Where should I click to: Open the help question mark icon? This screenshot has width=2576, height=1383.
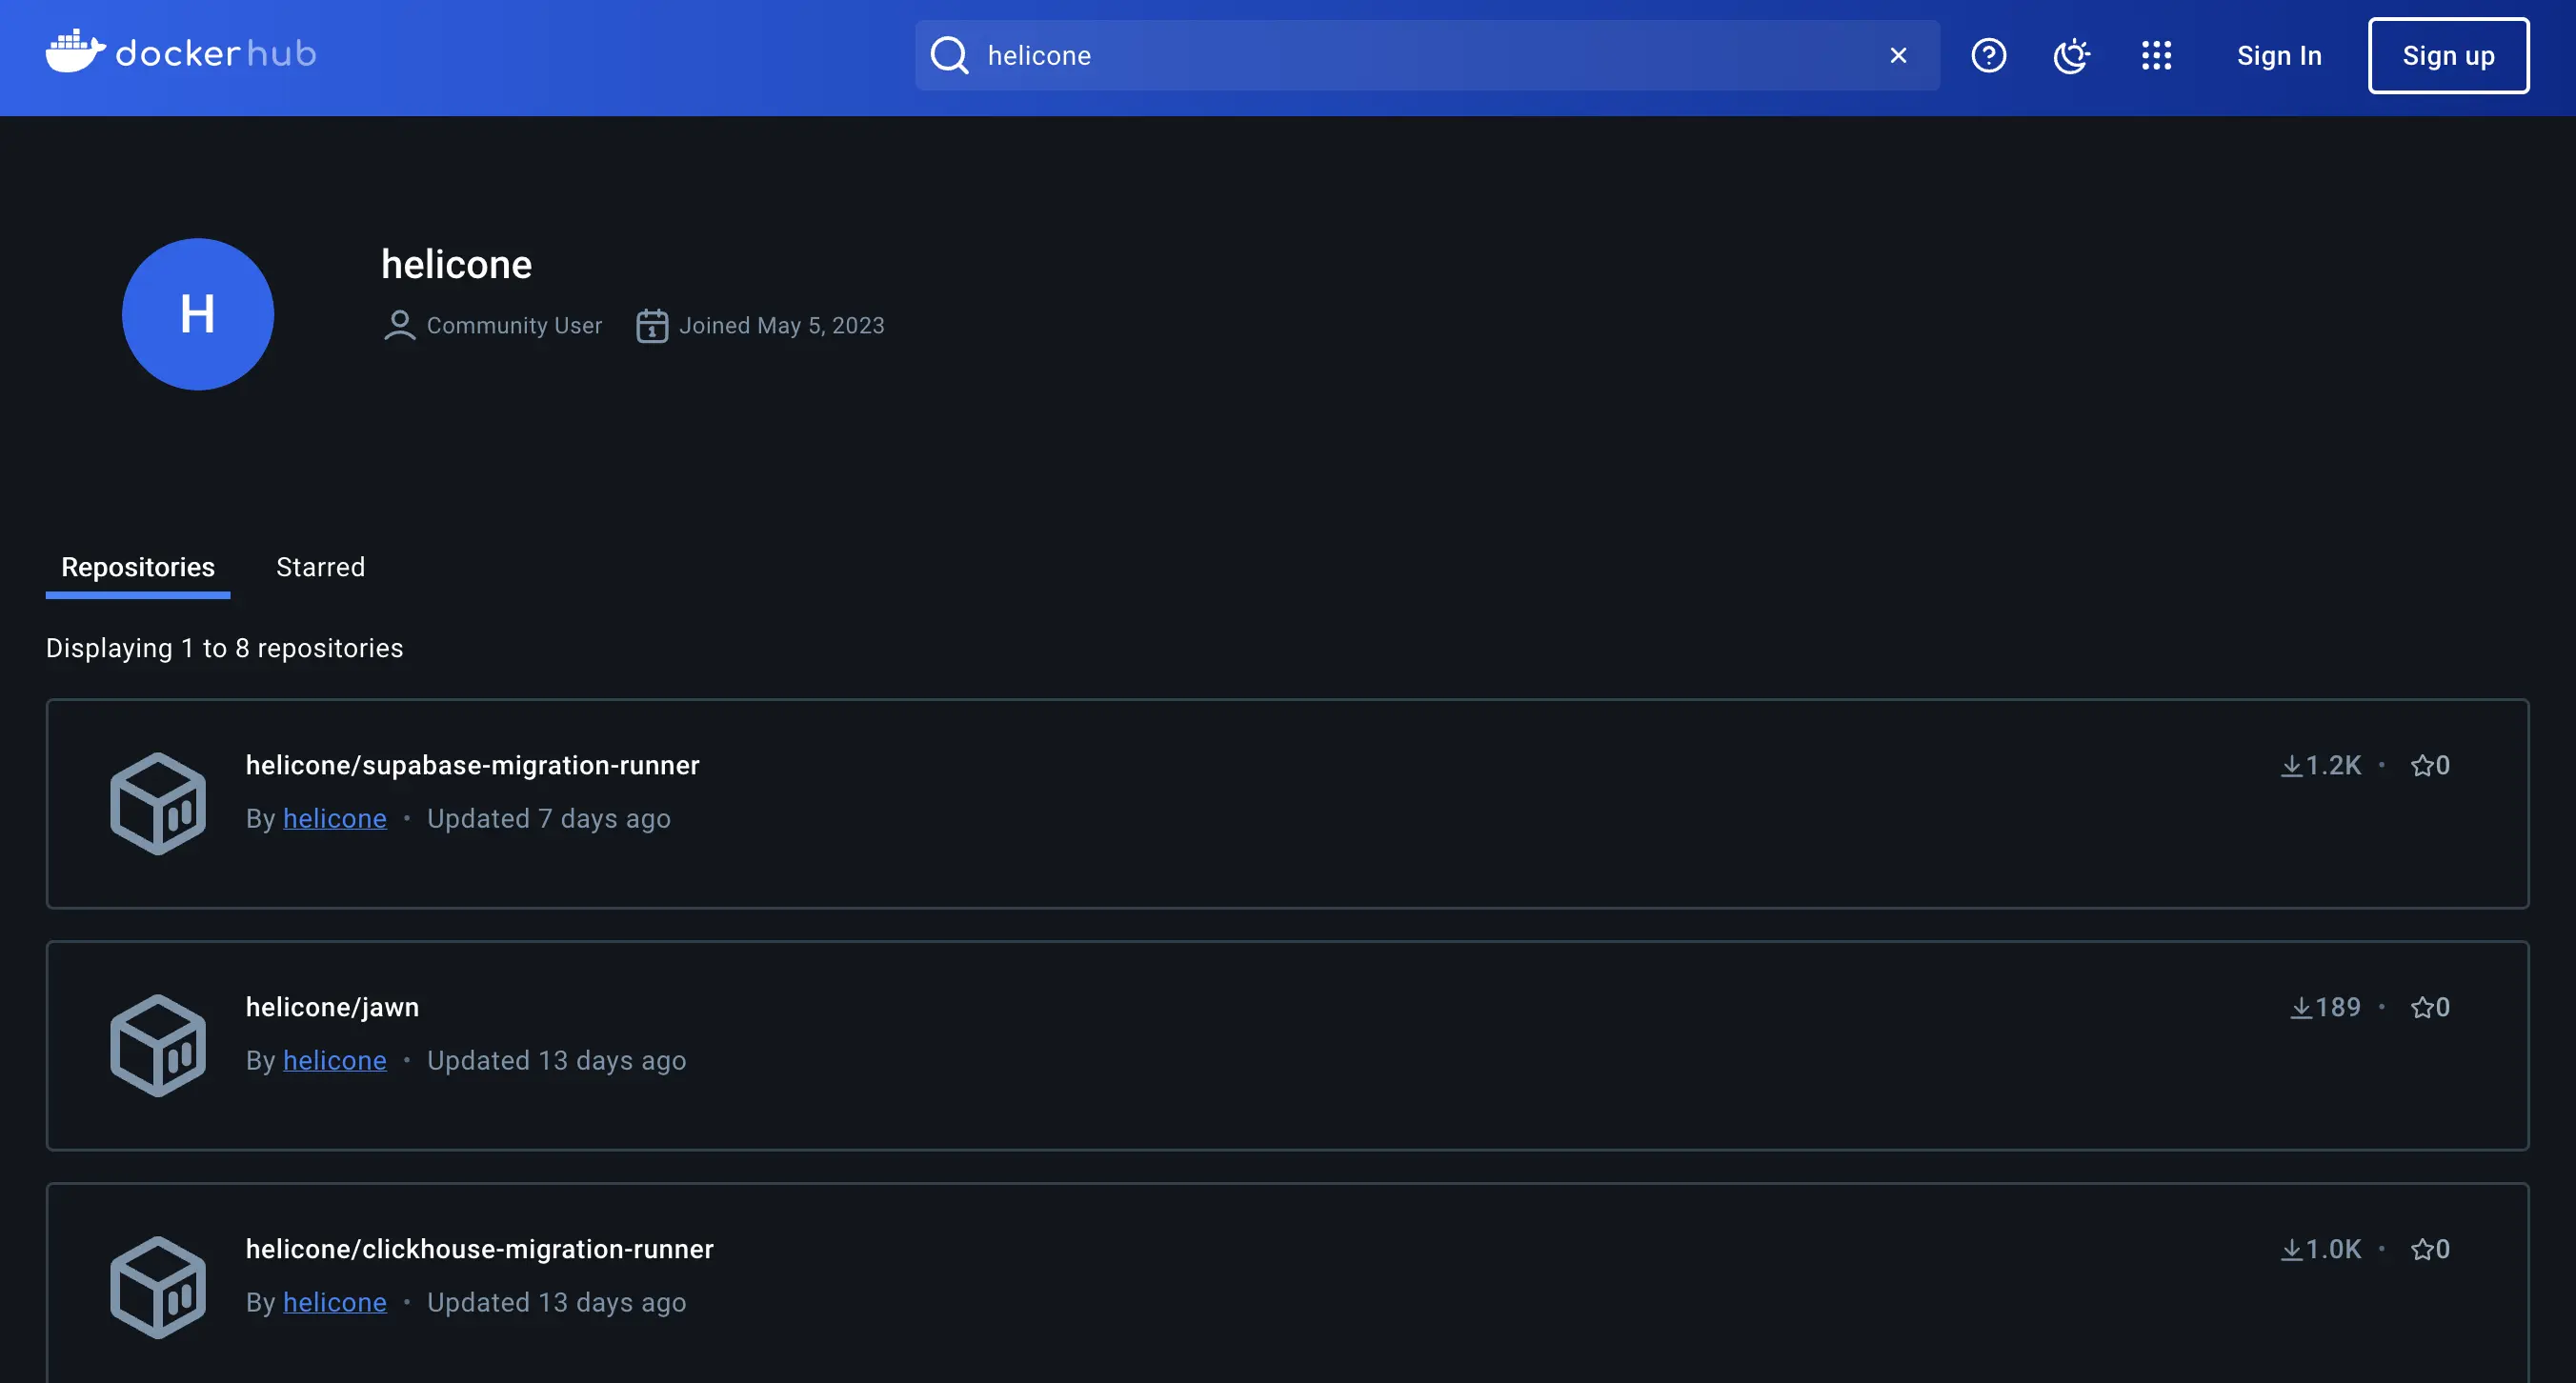1988,55
